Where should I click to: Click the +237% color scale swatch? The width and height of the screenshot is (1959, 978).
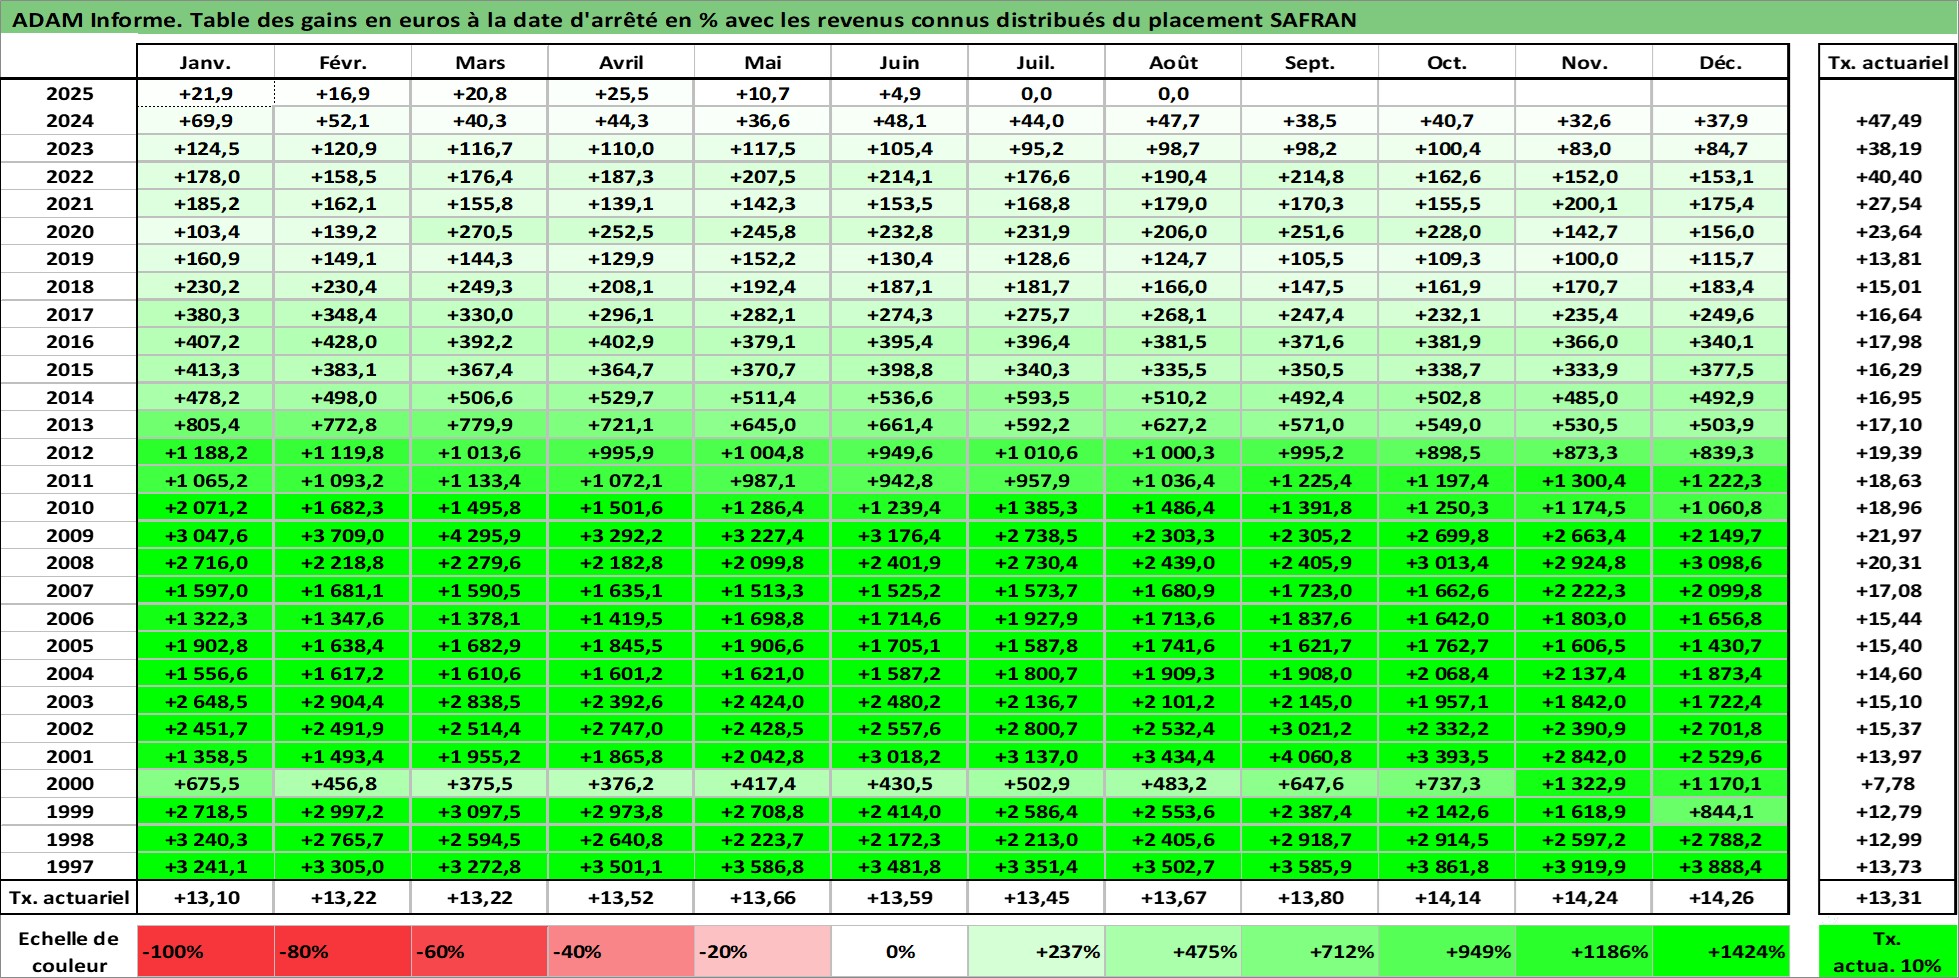[x=1036, y=952]
